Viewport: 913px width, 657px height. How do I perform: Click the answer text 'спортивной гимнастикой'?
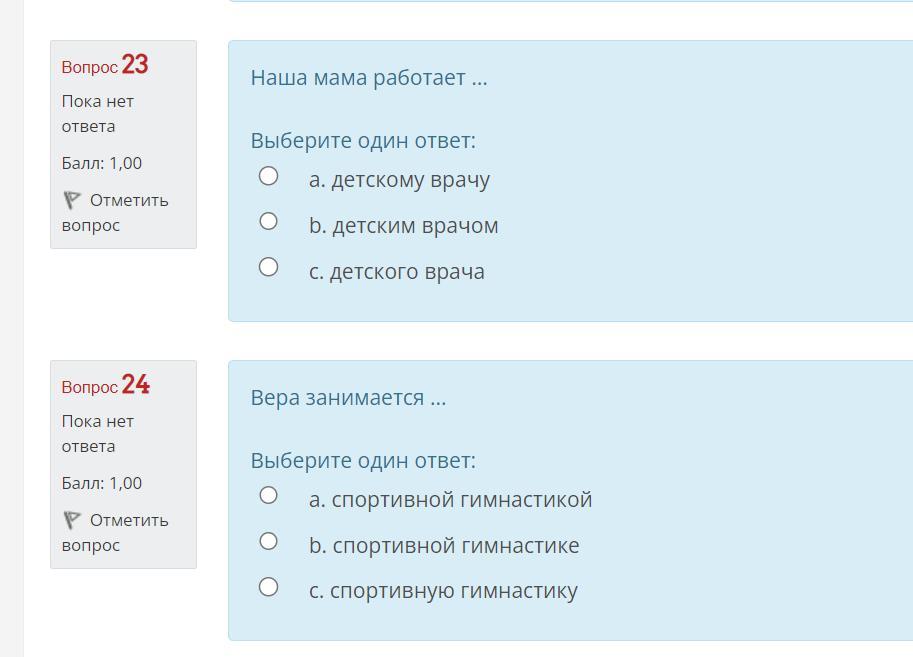click(x=462, y=500)
